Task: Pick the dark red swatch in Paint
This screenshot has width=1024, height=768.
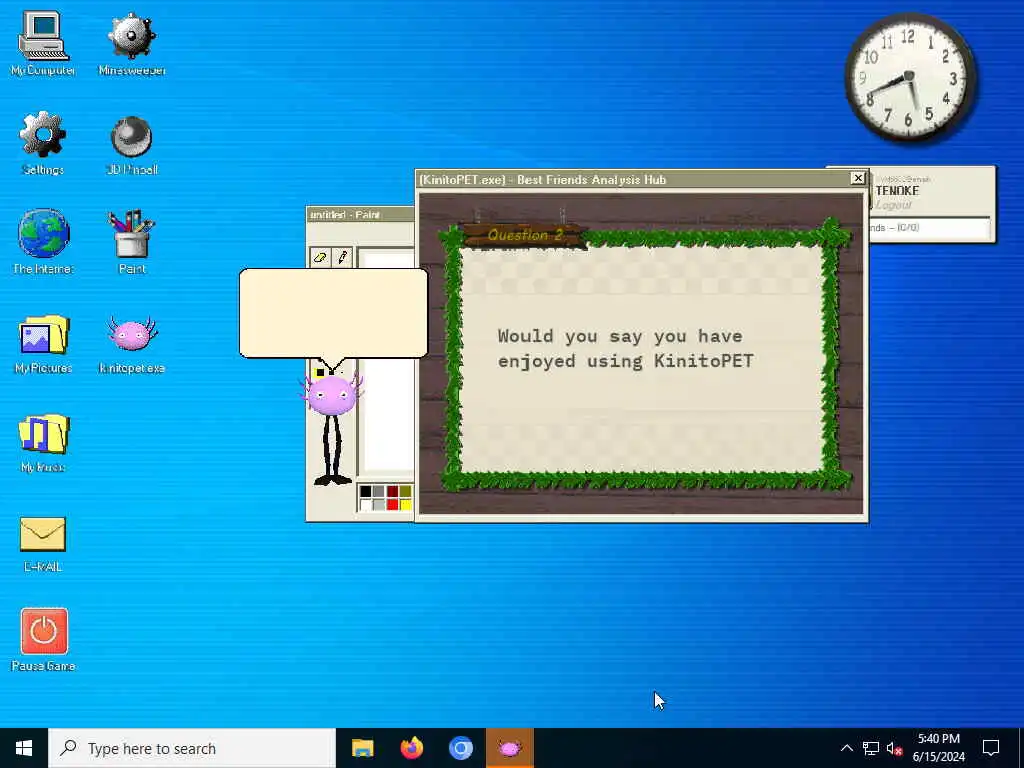Action: 392,491
